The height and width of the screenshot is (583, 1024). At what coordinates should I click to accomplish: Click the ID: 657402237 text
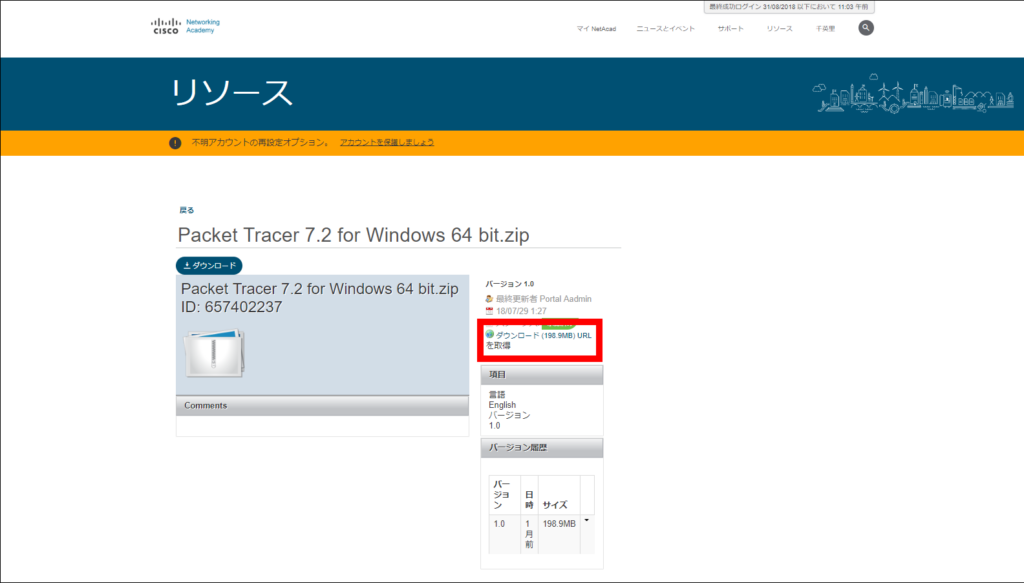[231, 307]
